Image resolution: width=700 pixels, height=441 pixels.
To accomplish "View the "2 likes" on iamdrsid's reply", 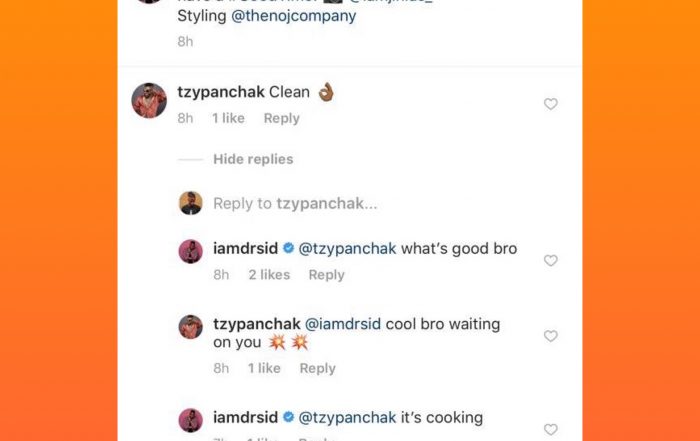I will click(268, 275).
